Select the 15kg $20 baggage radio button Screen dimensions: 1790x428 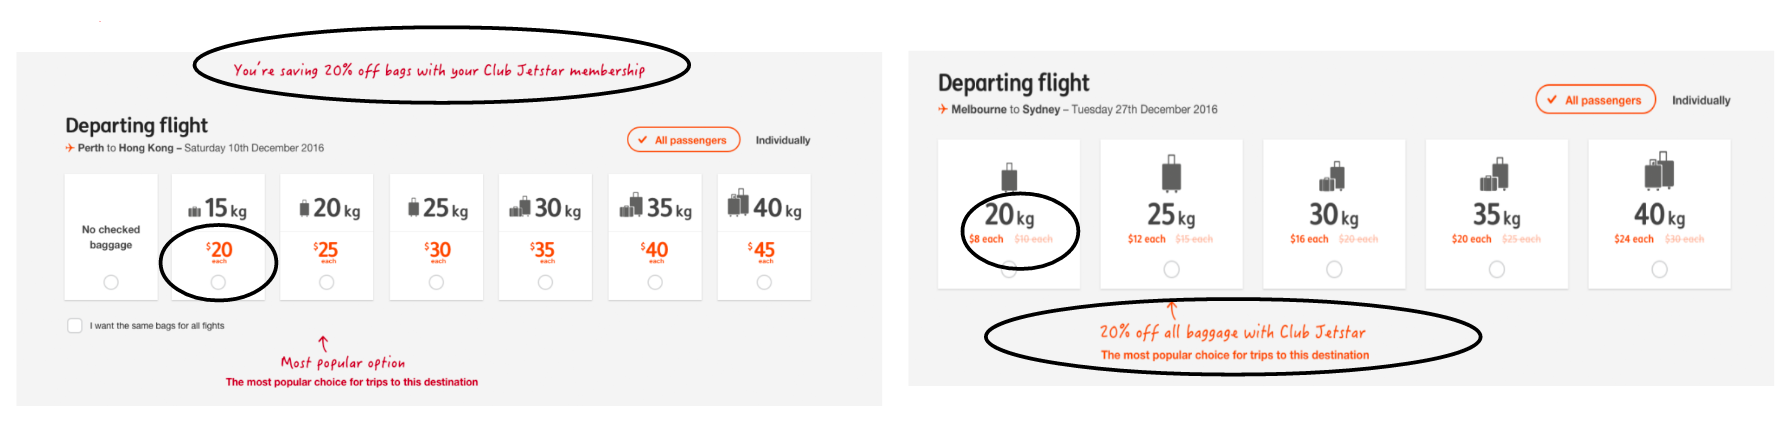pos(218,283)
